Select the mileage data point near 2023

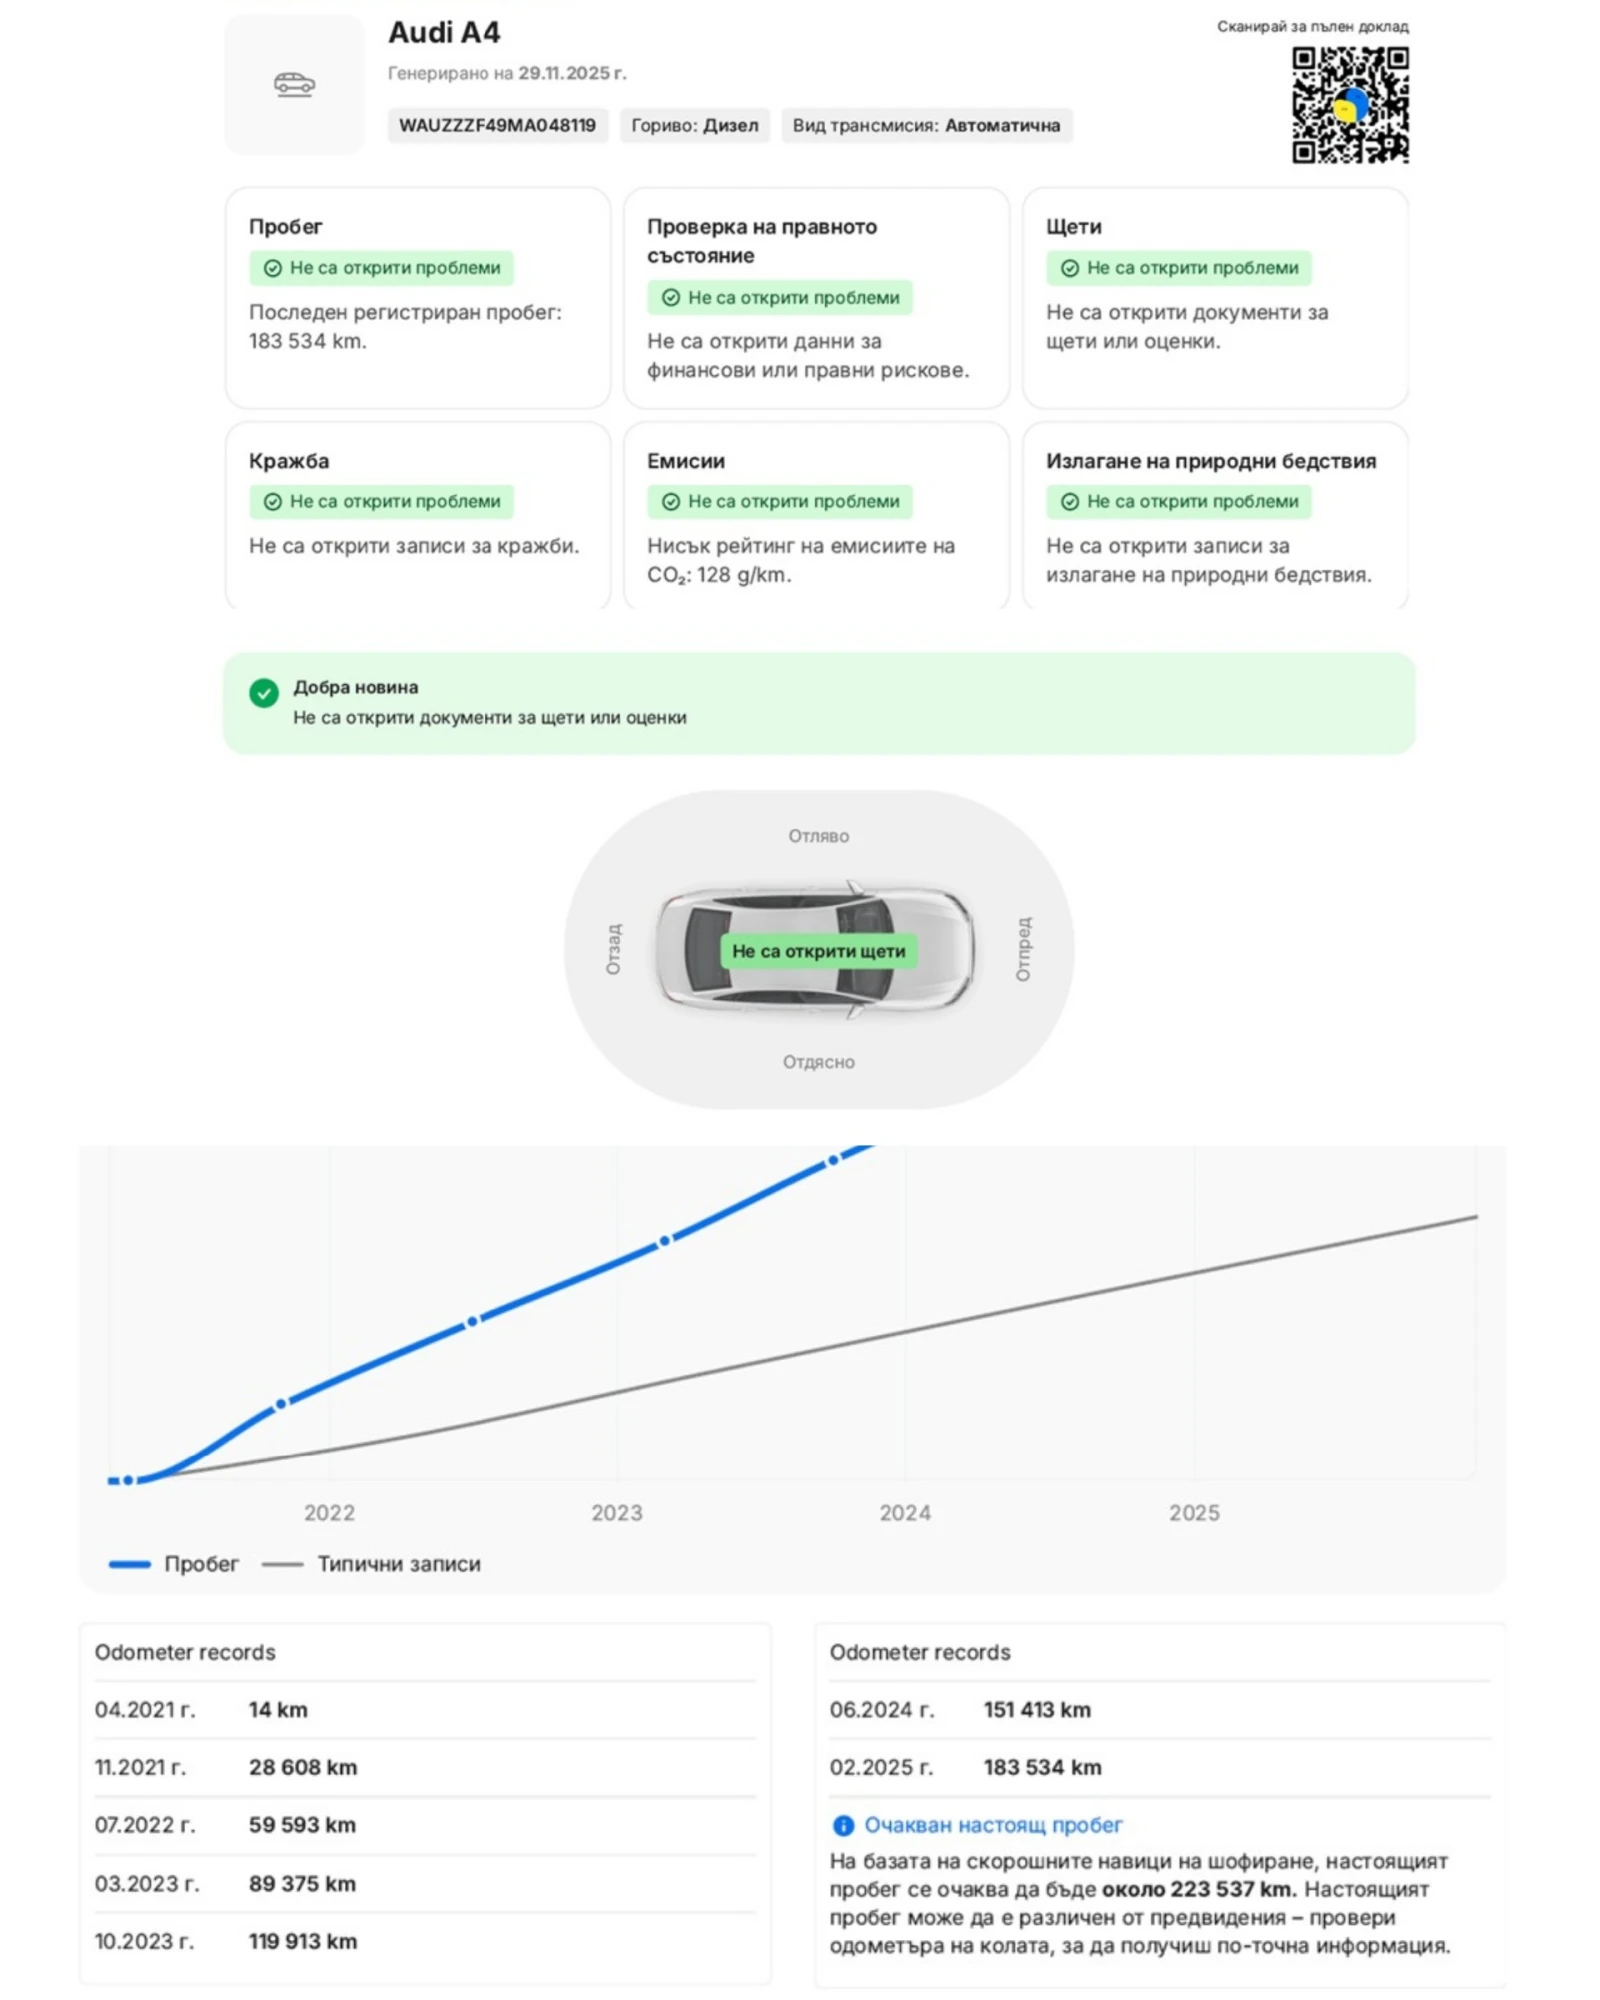pyautogui.click(x=665, y=1241)
